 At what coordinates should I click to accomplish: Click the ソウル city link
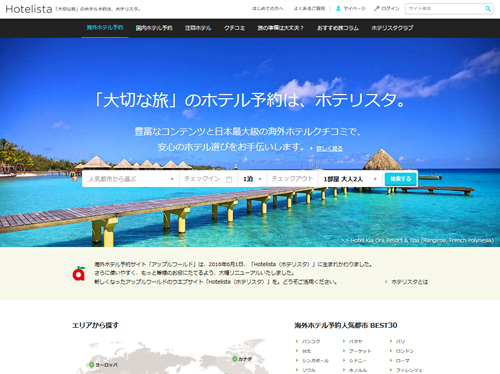pyautogui.click(x=309, y=370)
